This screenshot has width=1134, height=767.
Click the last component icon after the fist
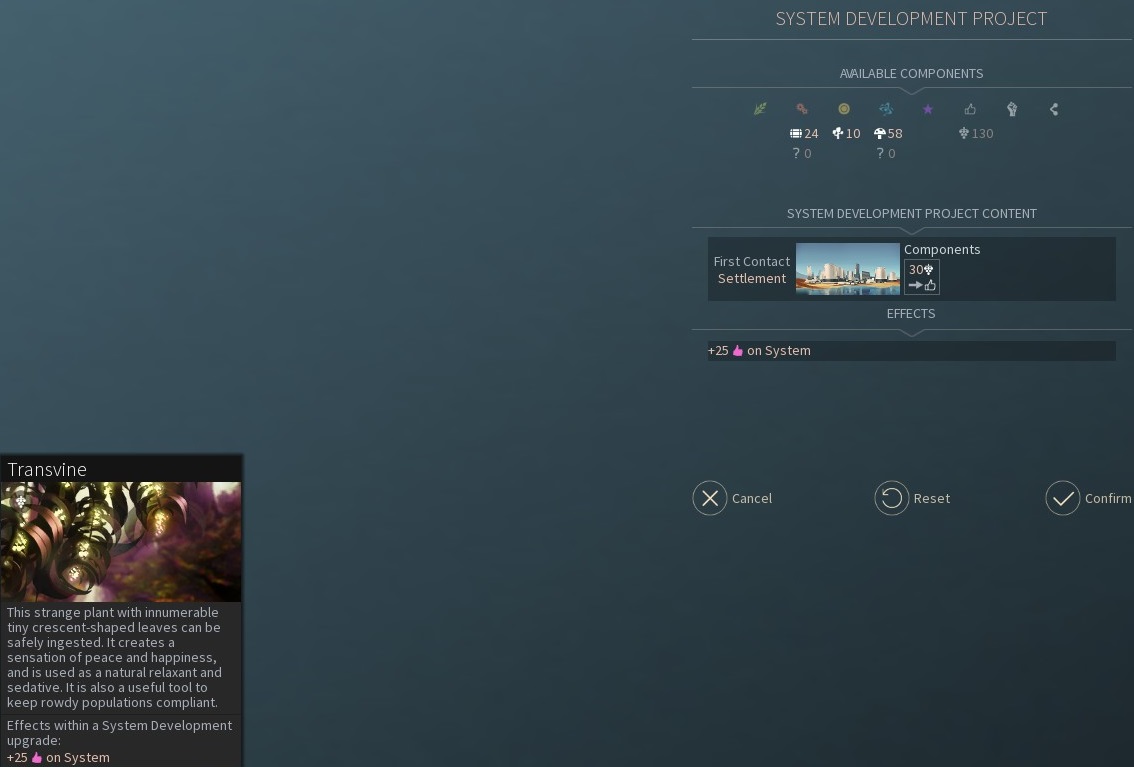(x=1054, y=109)
